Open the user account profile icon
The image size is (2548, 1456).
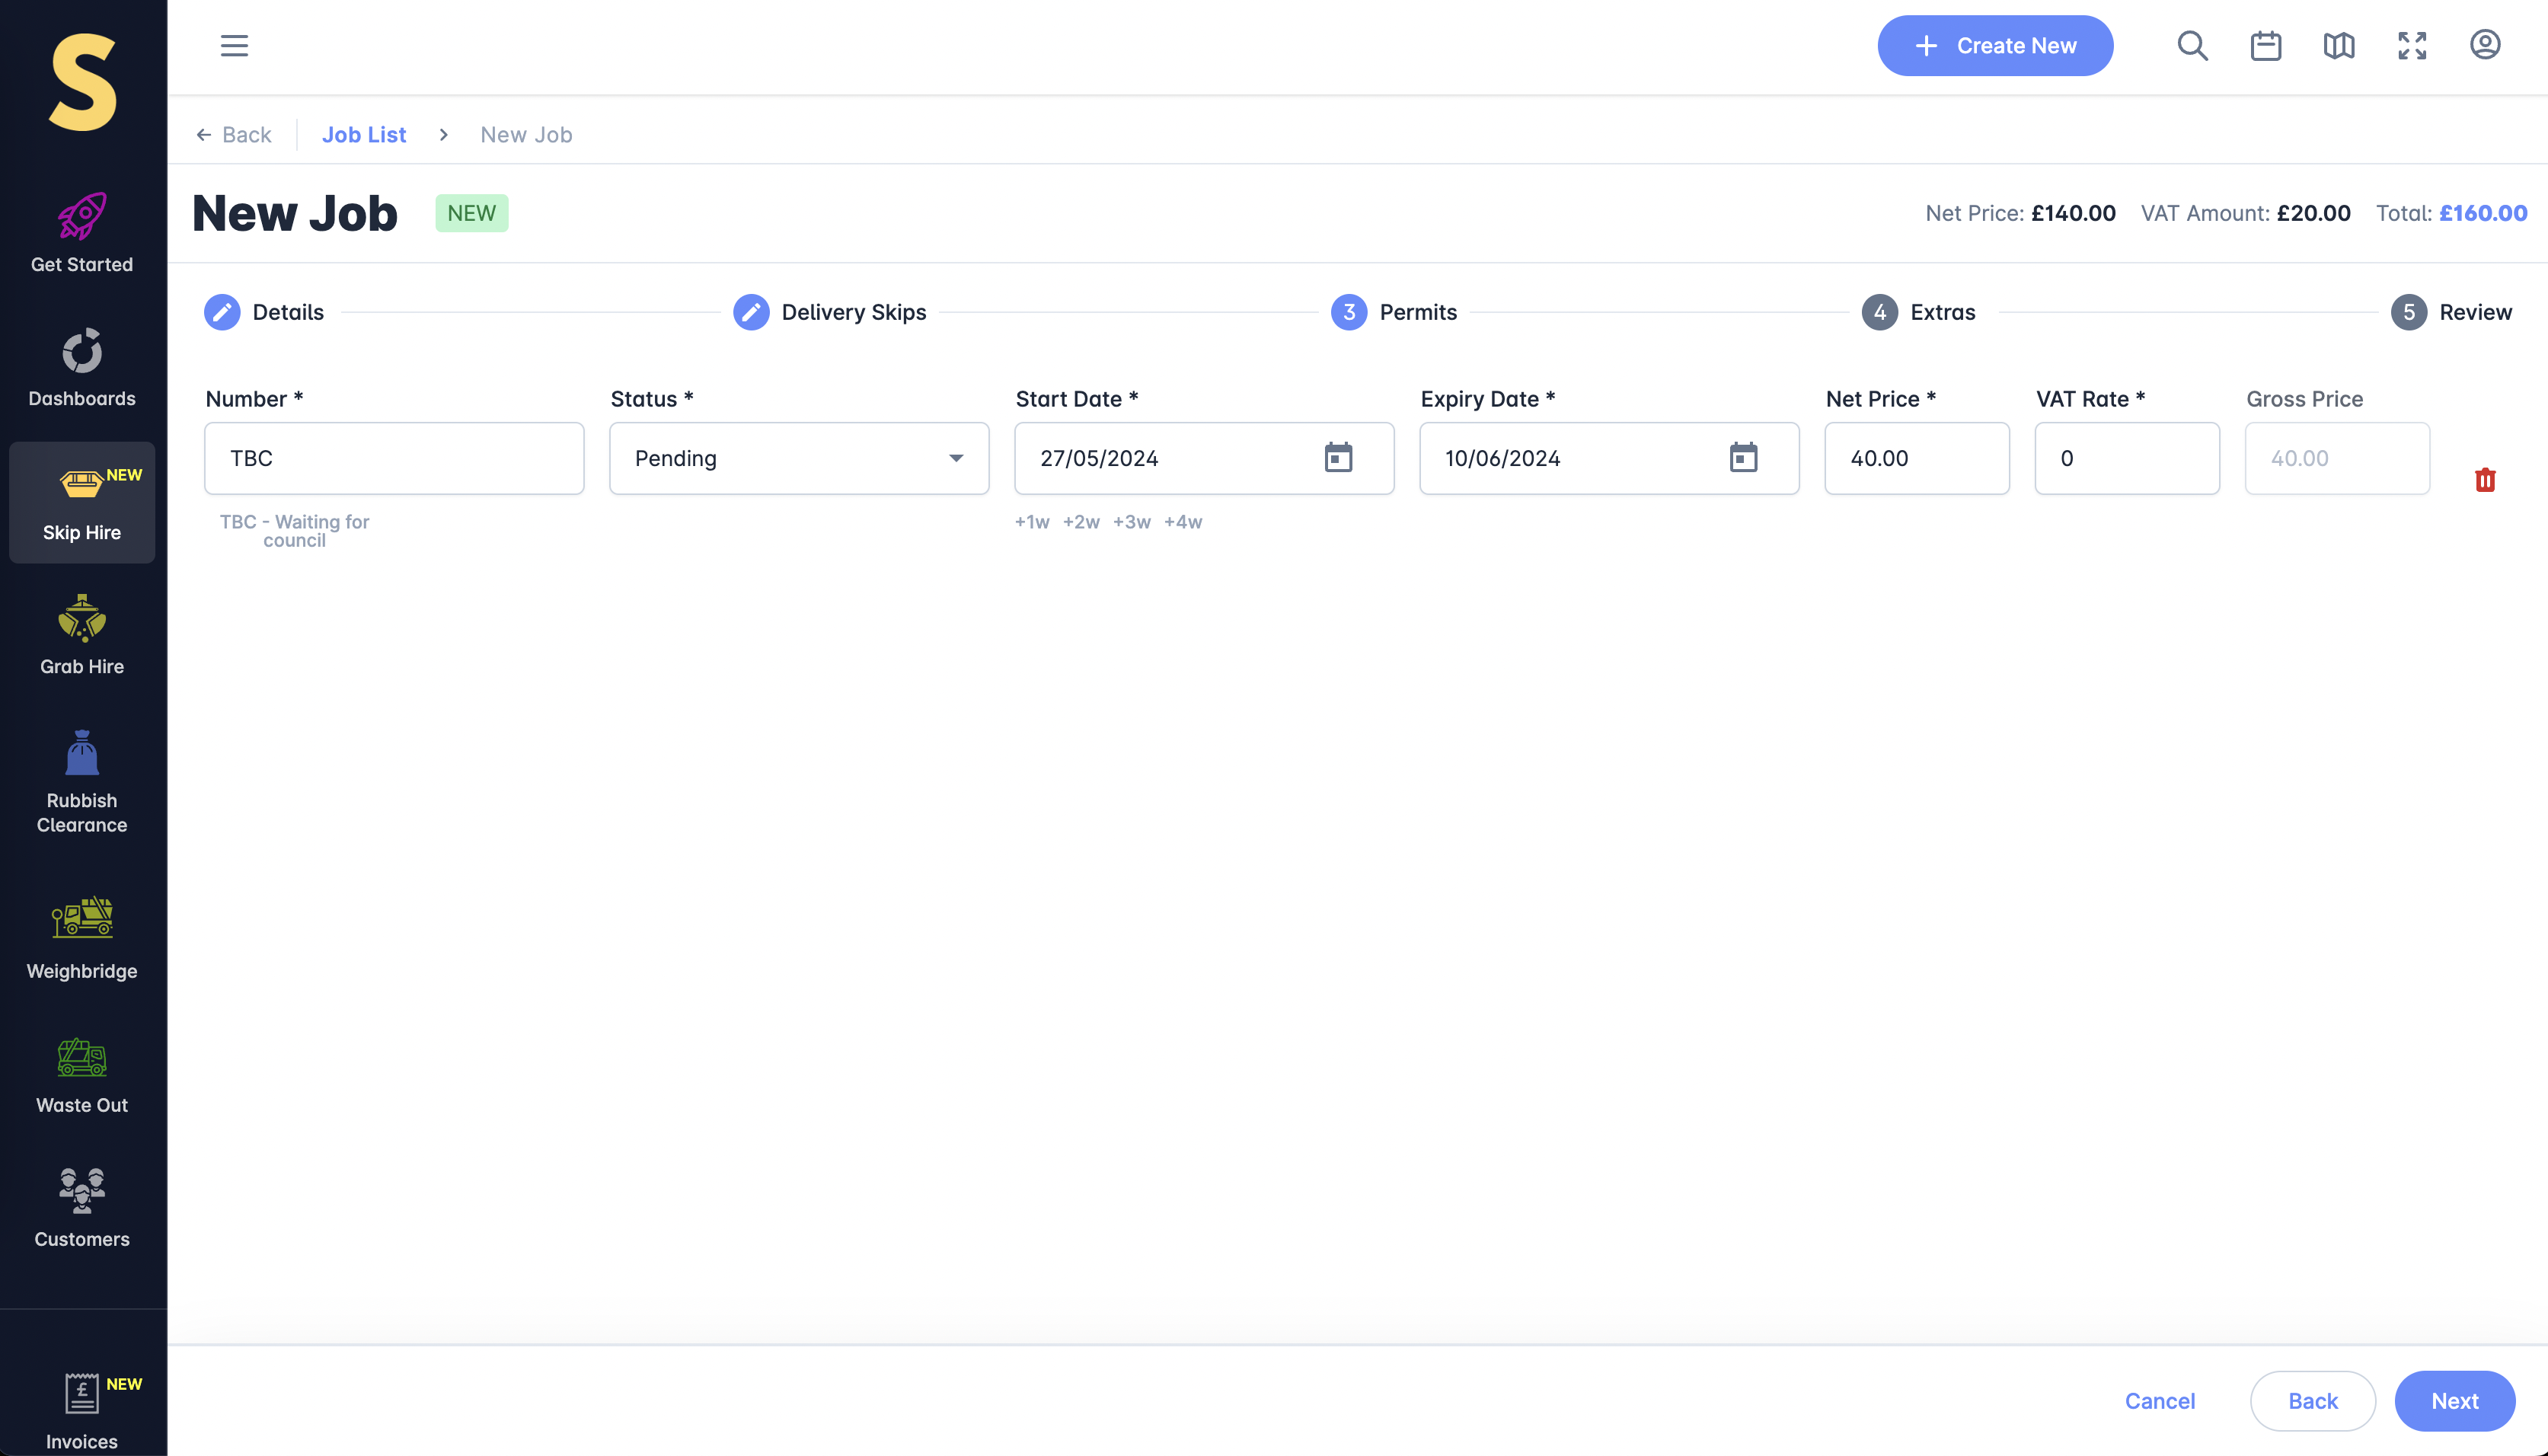coord(2485,45)
